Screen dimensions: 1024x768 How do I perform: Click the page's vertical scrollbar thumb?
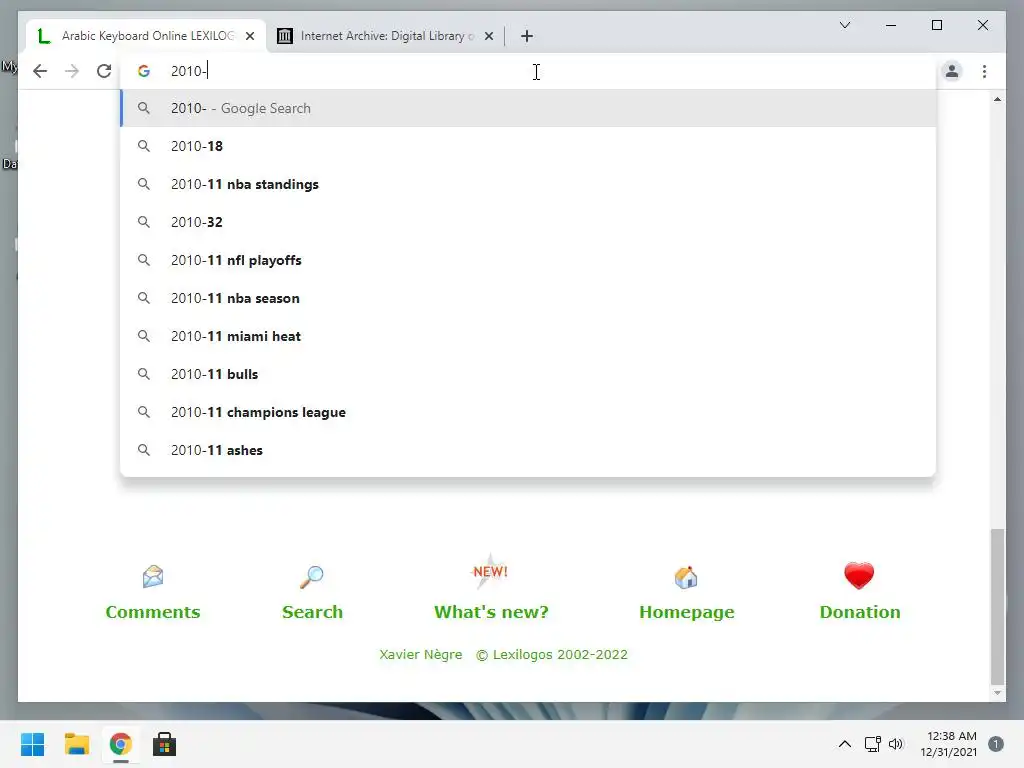(x=997, y=606)
